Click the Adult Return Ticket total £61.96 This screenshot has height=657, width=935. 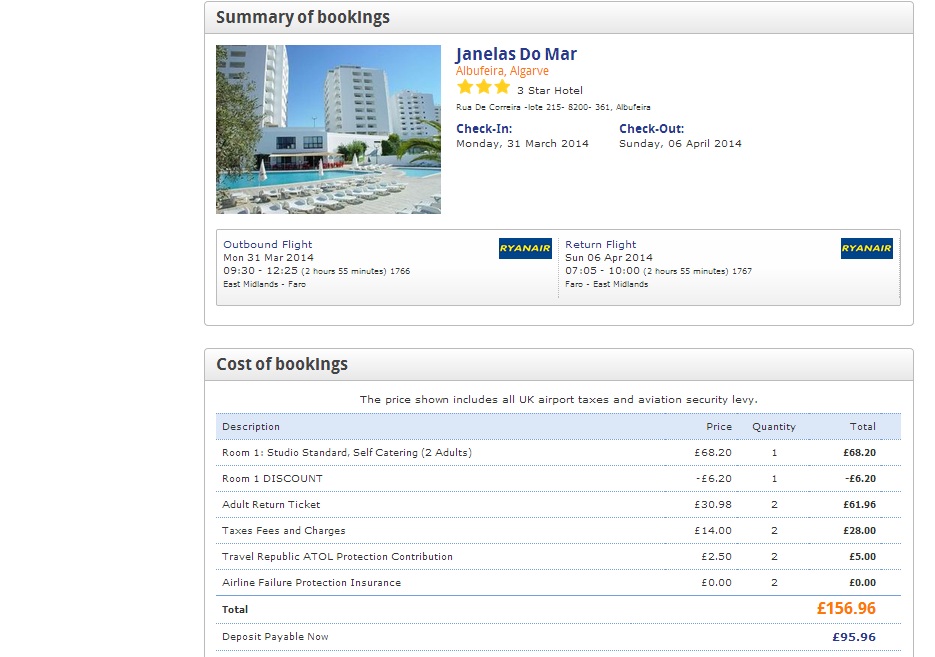coord(859,505)
